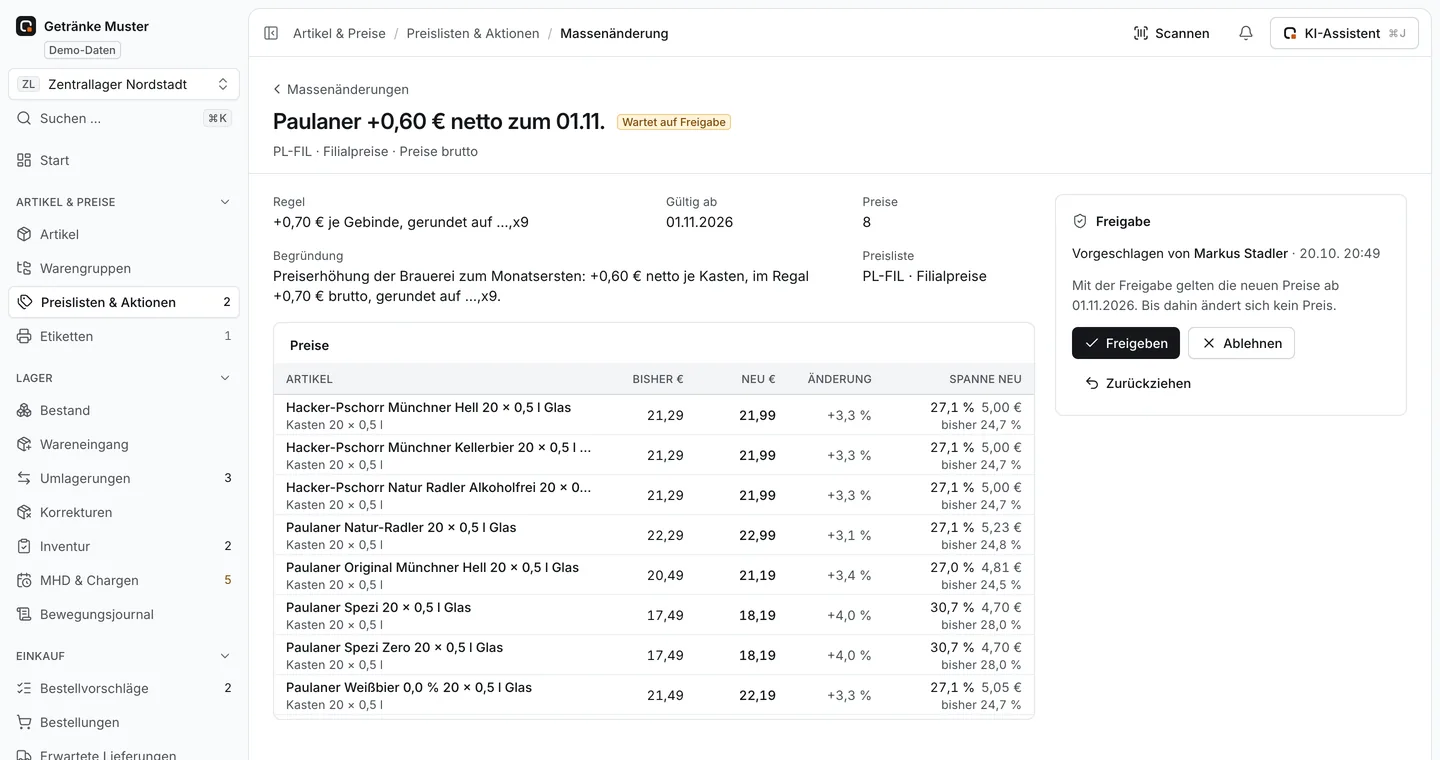Image resolution: width=1440 pixels, height=760 pixels.
Task: Go to Start in sidebar
Action: coord(124,160)
